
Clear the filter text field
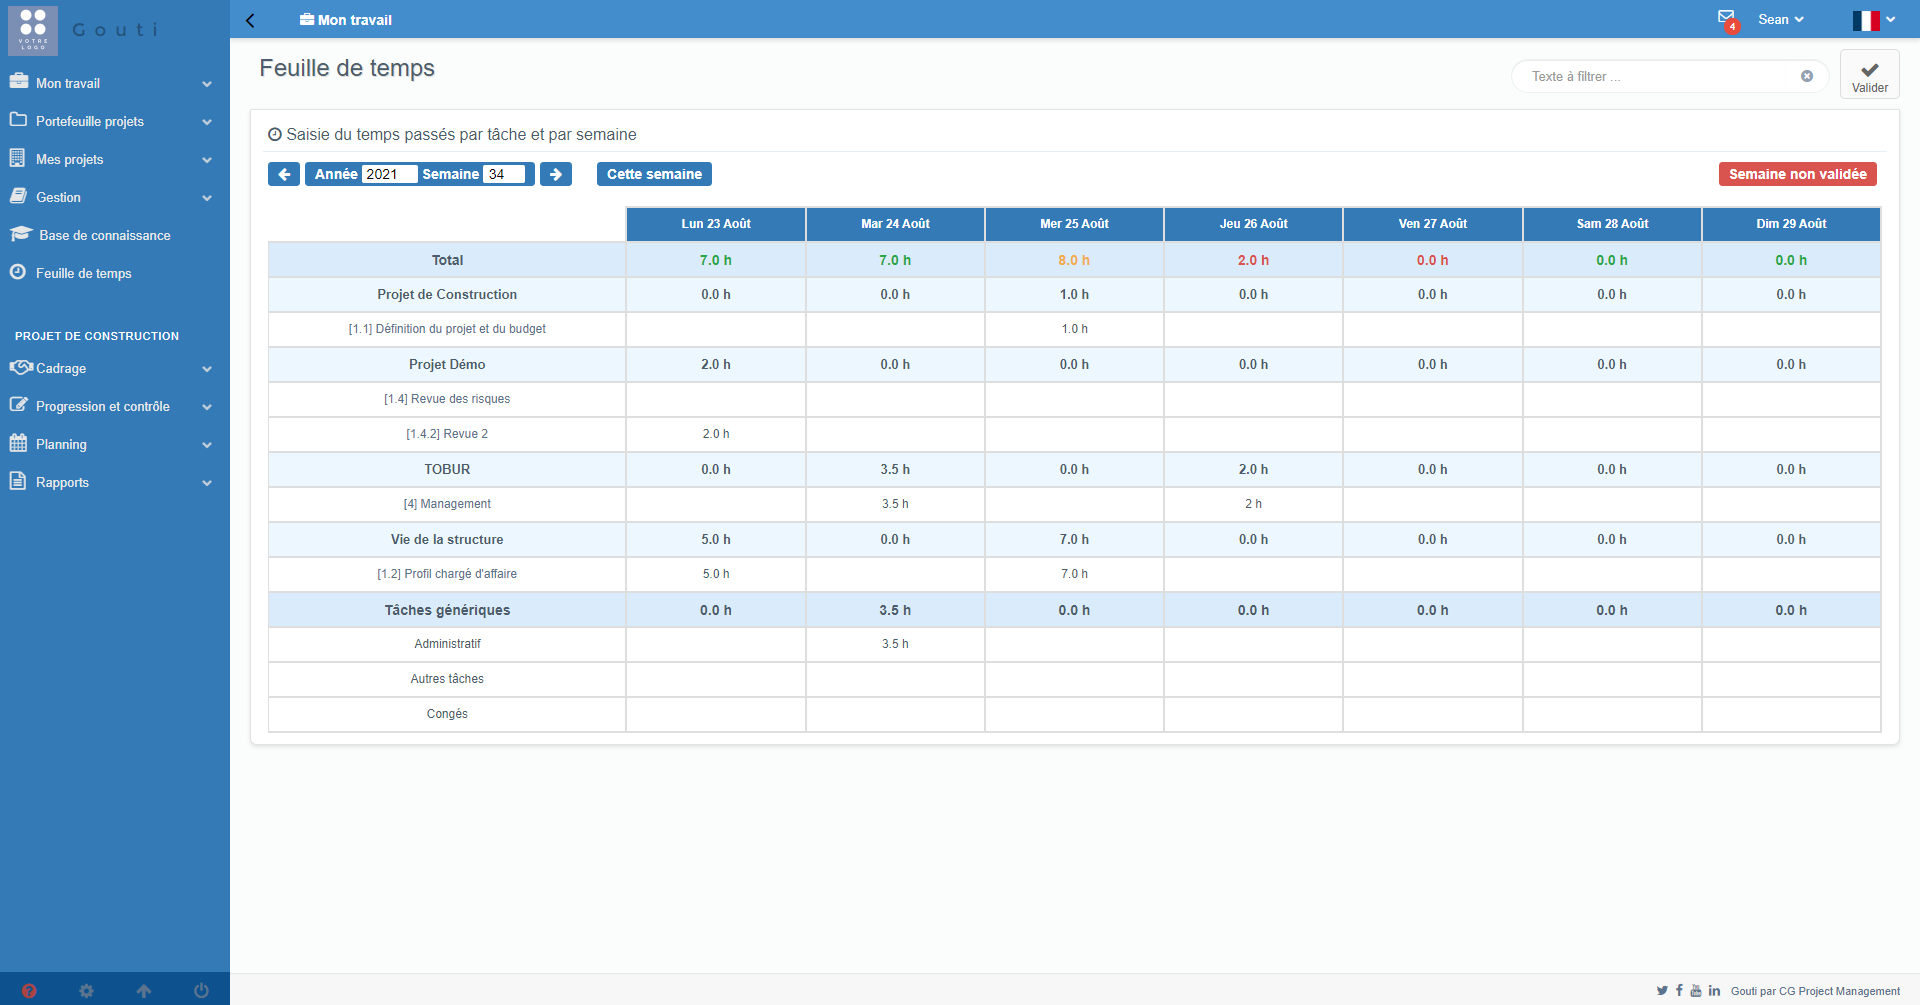tap(1807, 76)
